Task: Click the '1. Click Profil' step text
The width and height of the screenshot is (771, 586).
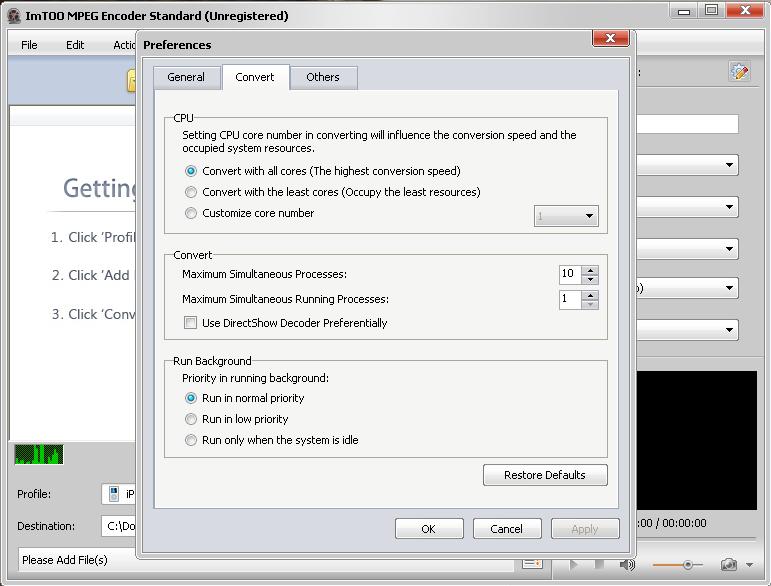Action: [x=93, y=237]
